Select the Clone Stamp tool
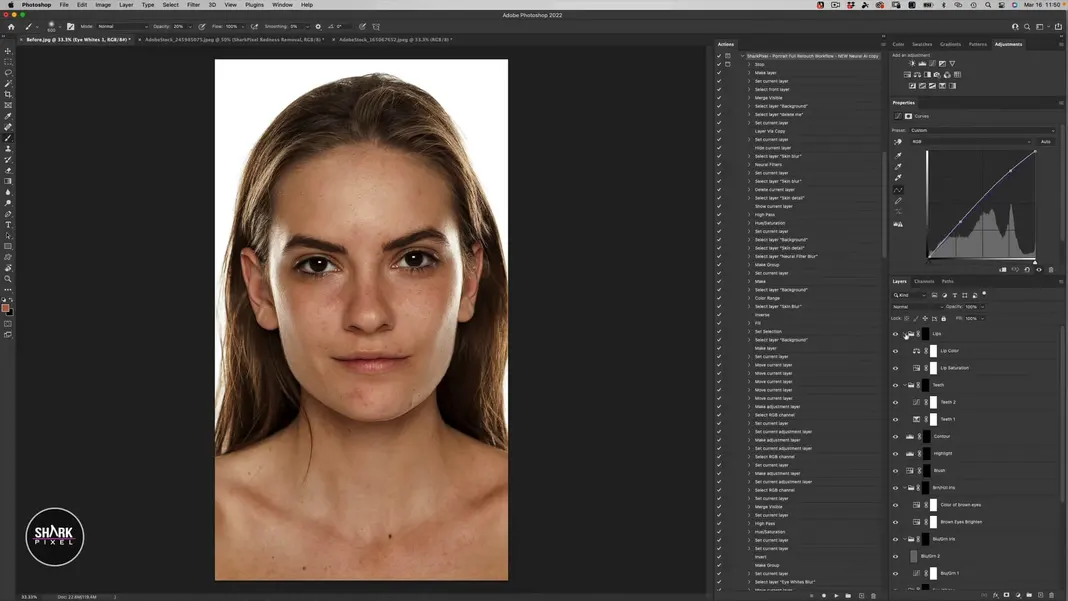The width and height of the screenshot is (1068, 601). coord(8,149)
